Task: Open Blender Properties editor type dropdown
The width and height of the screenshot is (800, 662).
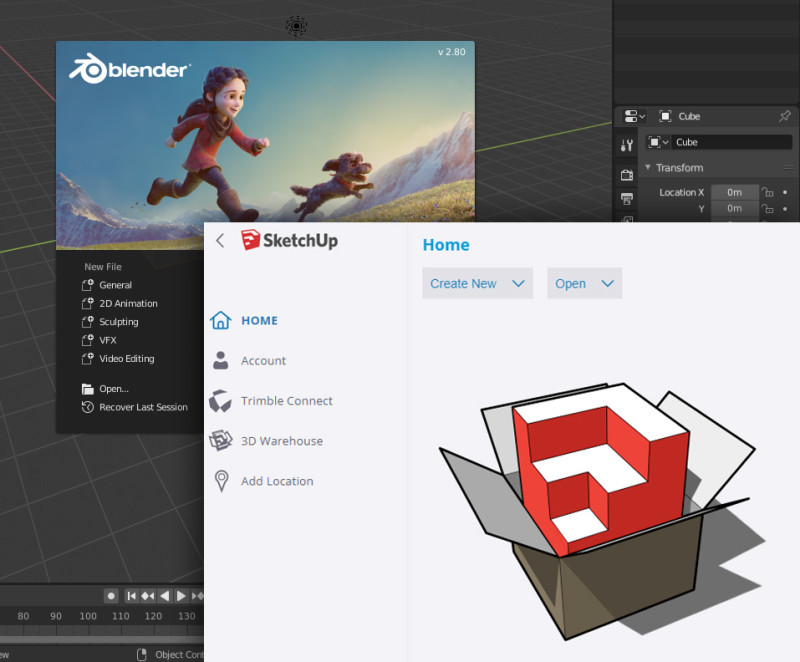Action: [x=634, y=116]
